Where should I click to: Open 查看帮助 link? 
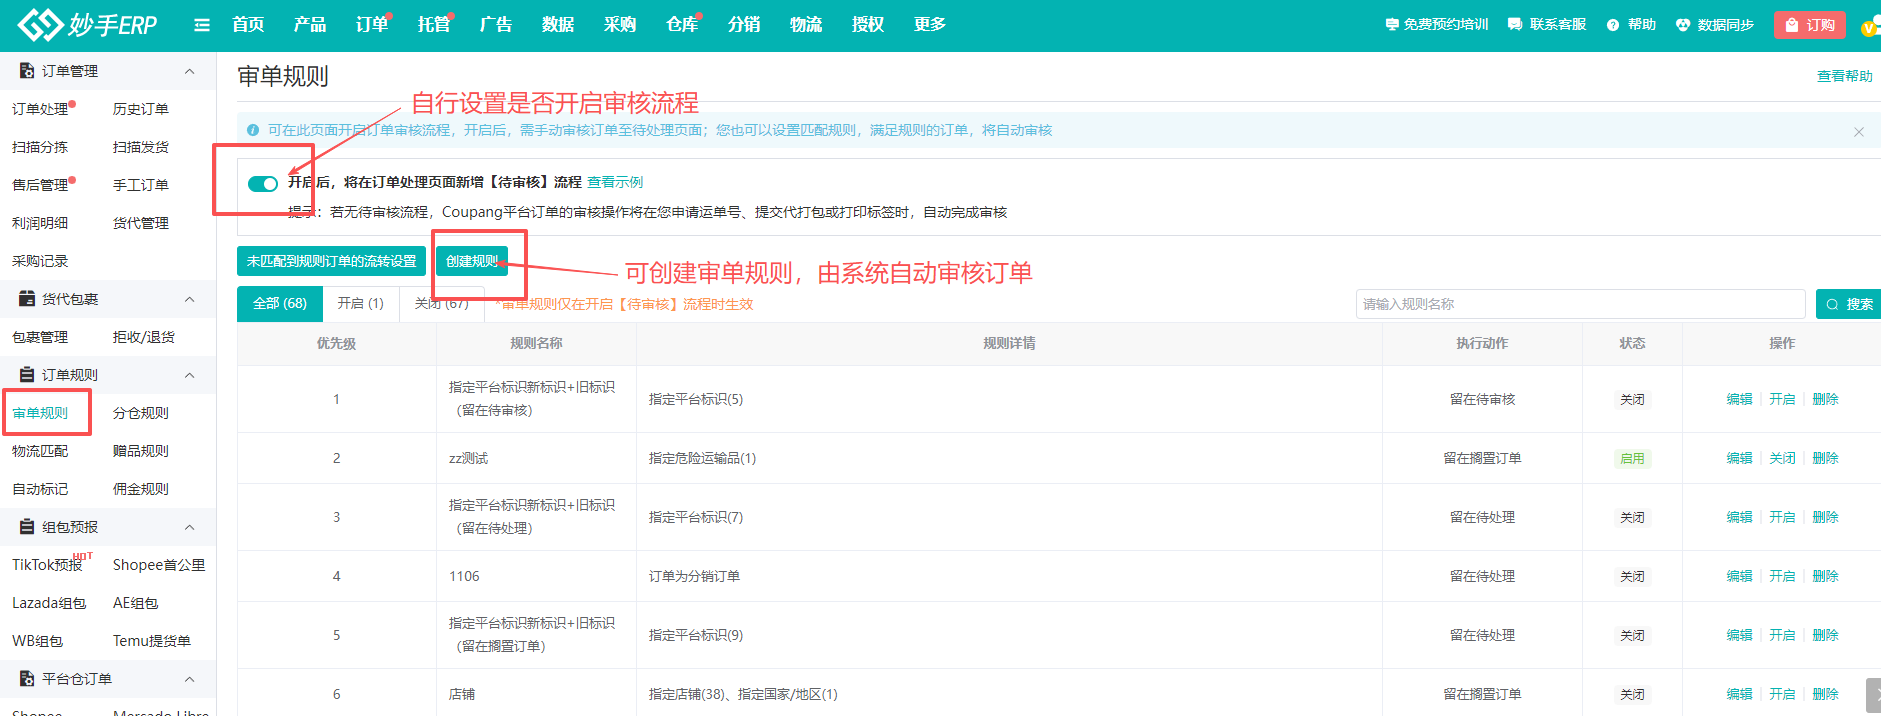coord(1844,76)
